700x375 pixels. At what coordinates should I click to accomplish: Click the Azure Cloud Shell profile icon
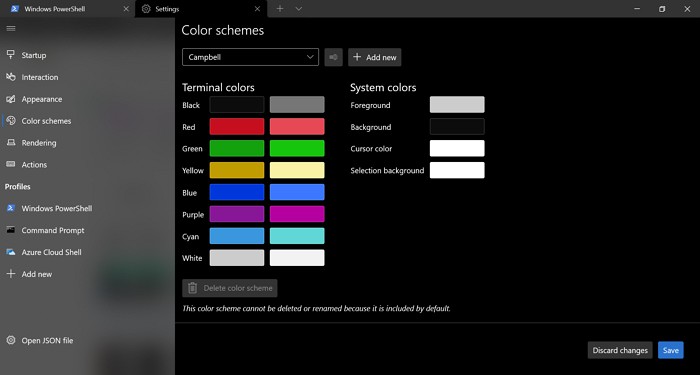click(11, 252)
